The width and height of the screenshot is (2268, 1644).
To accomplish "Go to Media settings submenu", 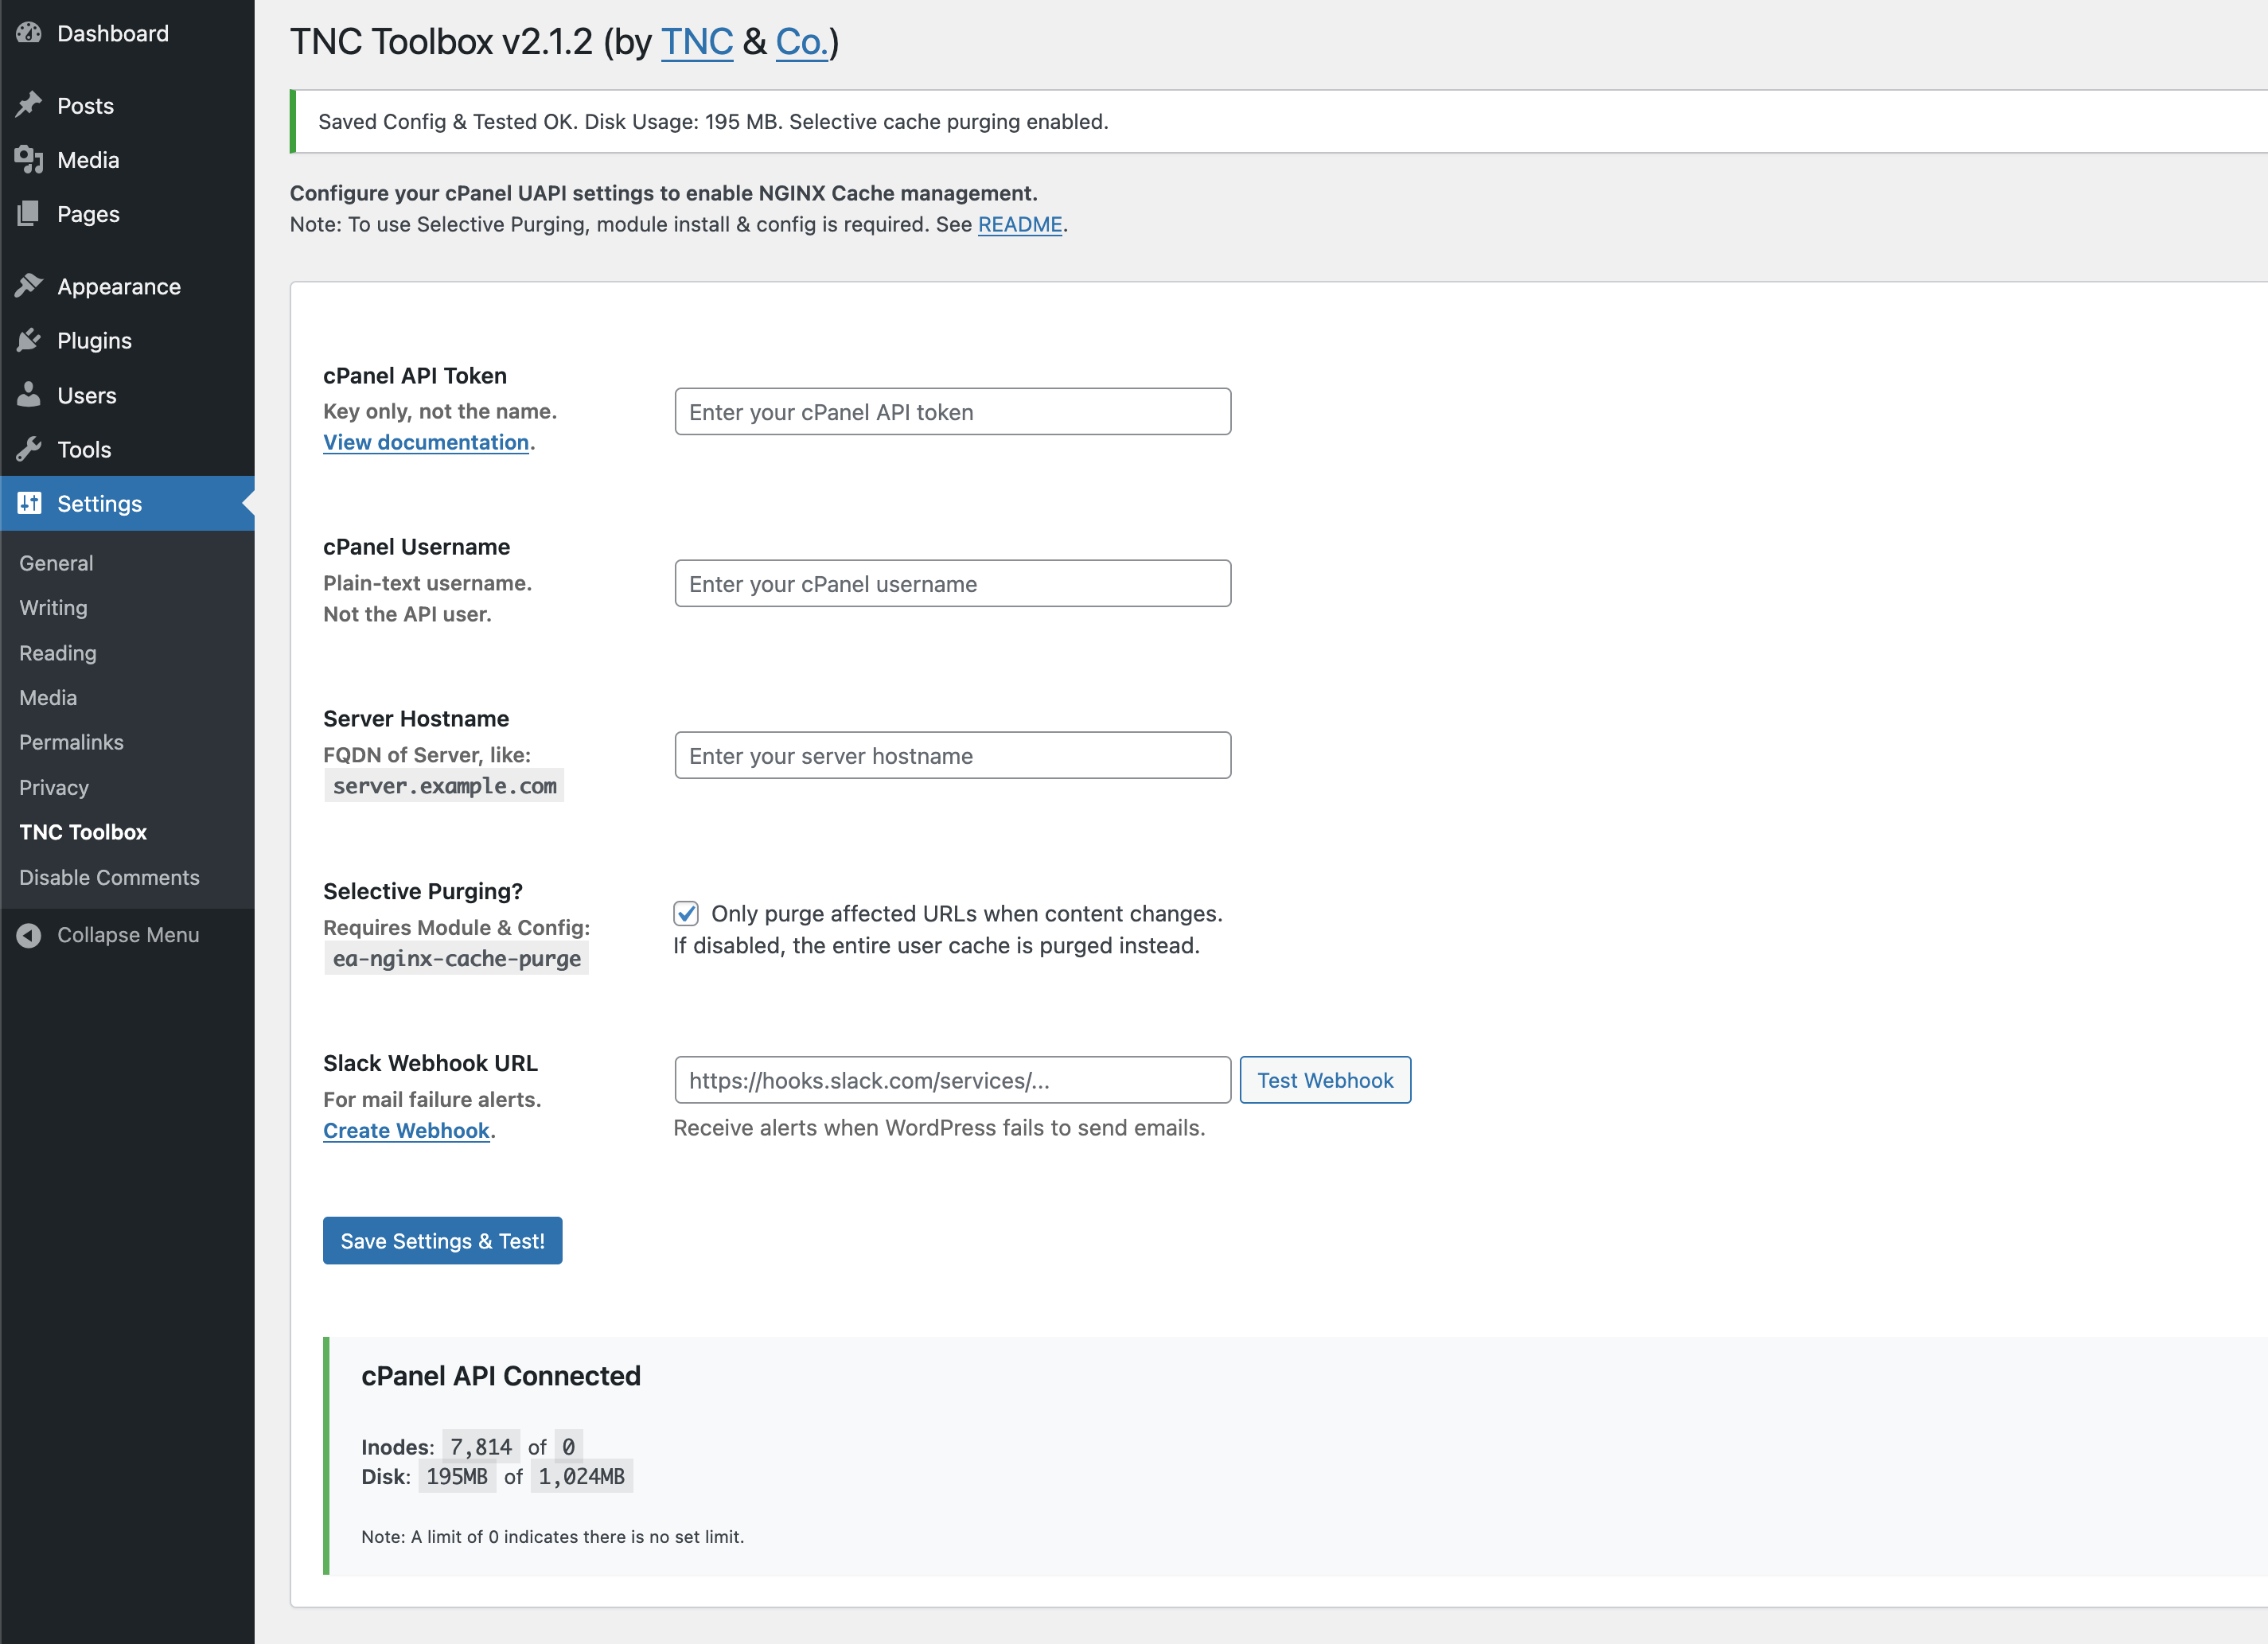I will click(x=48, y=697).
